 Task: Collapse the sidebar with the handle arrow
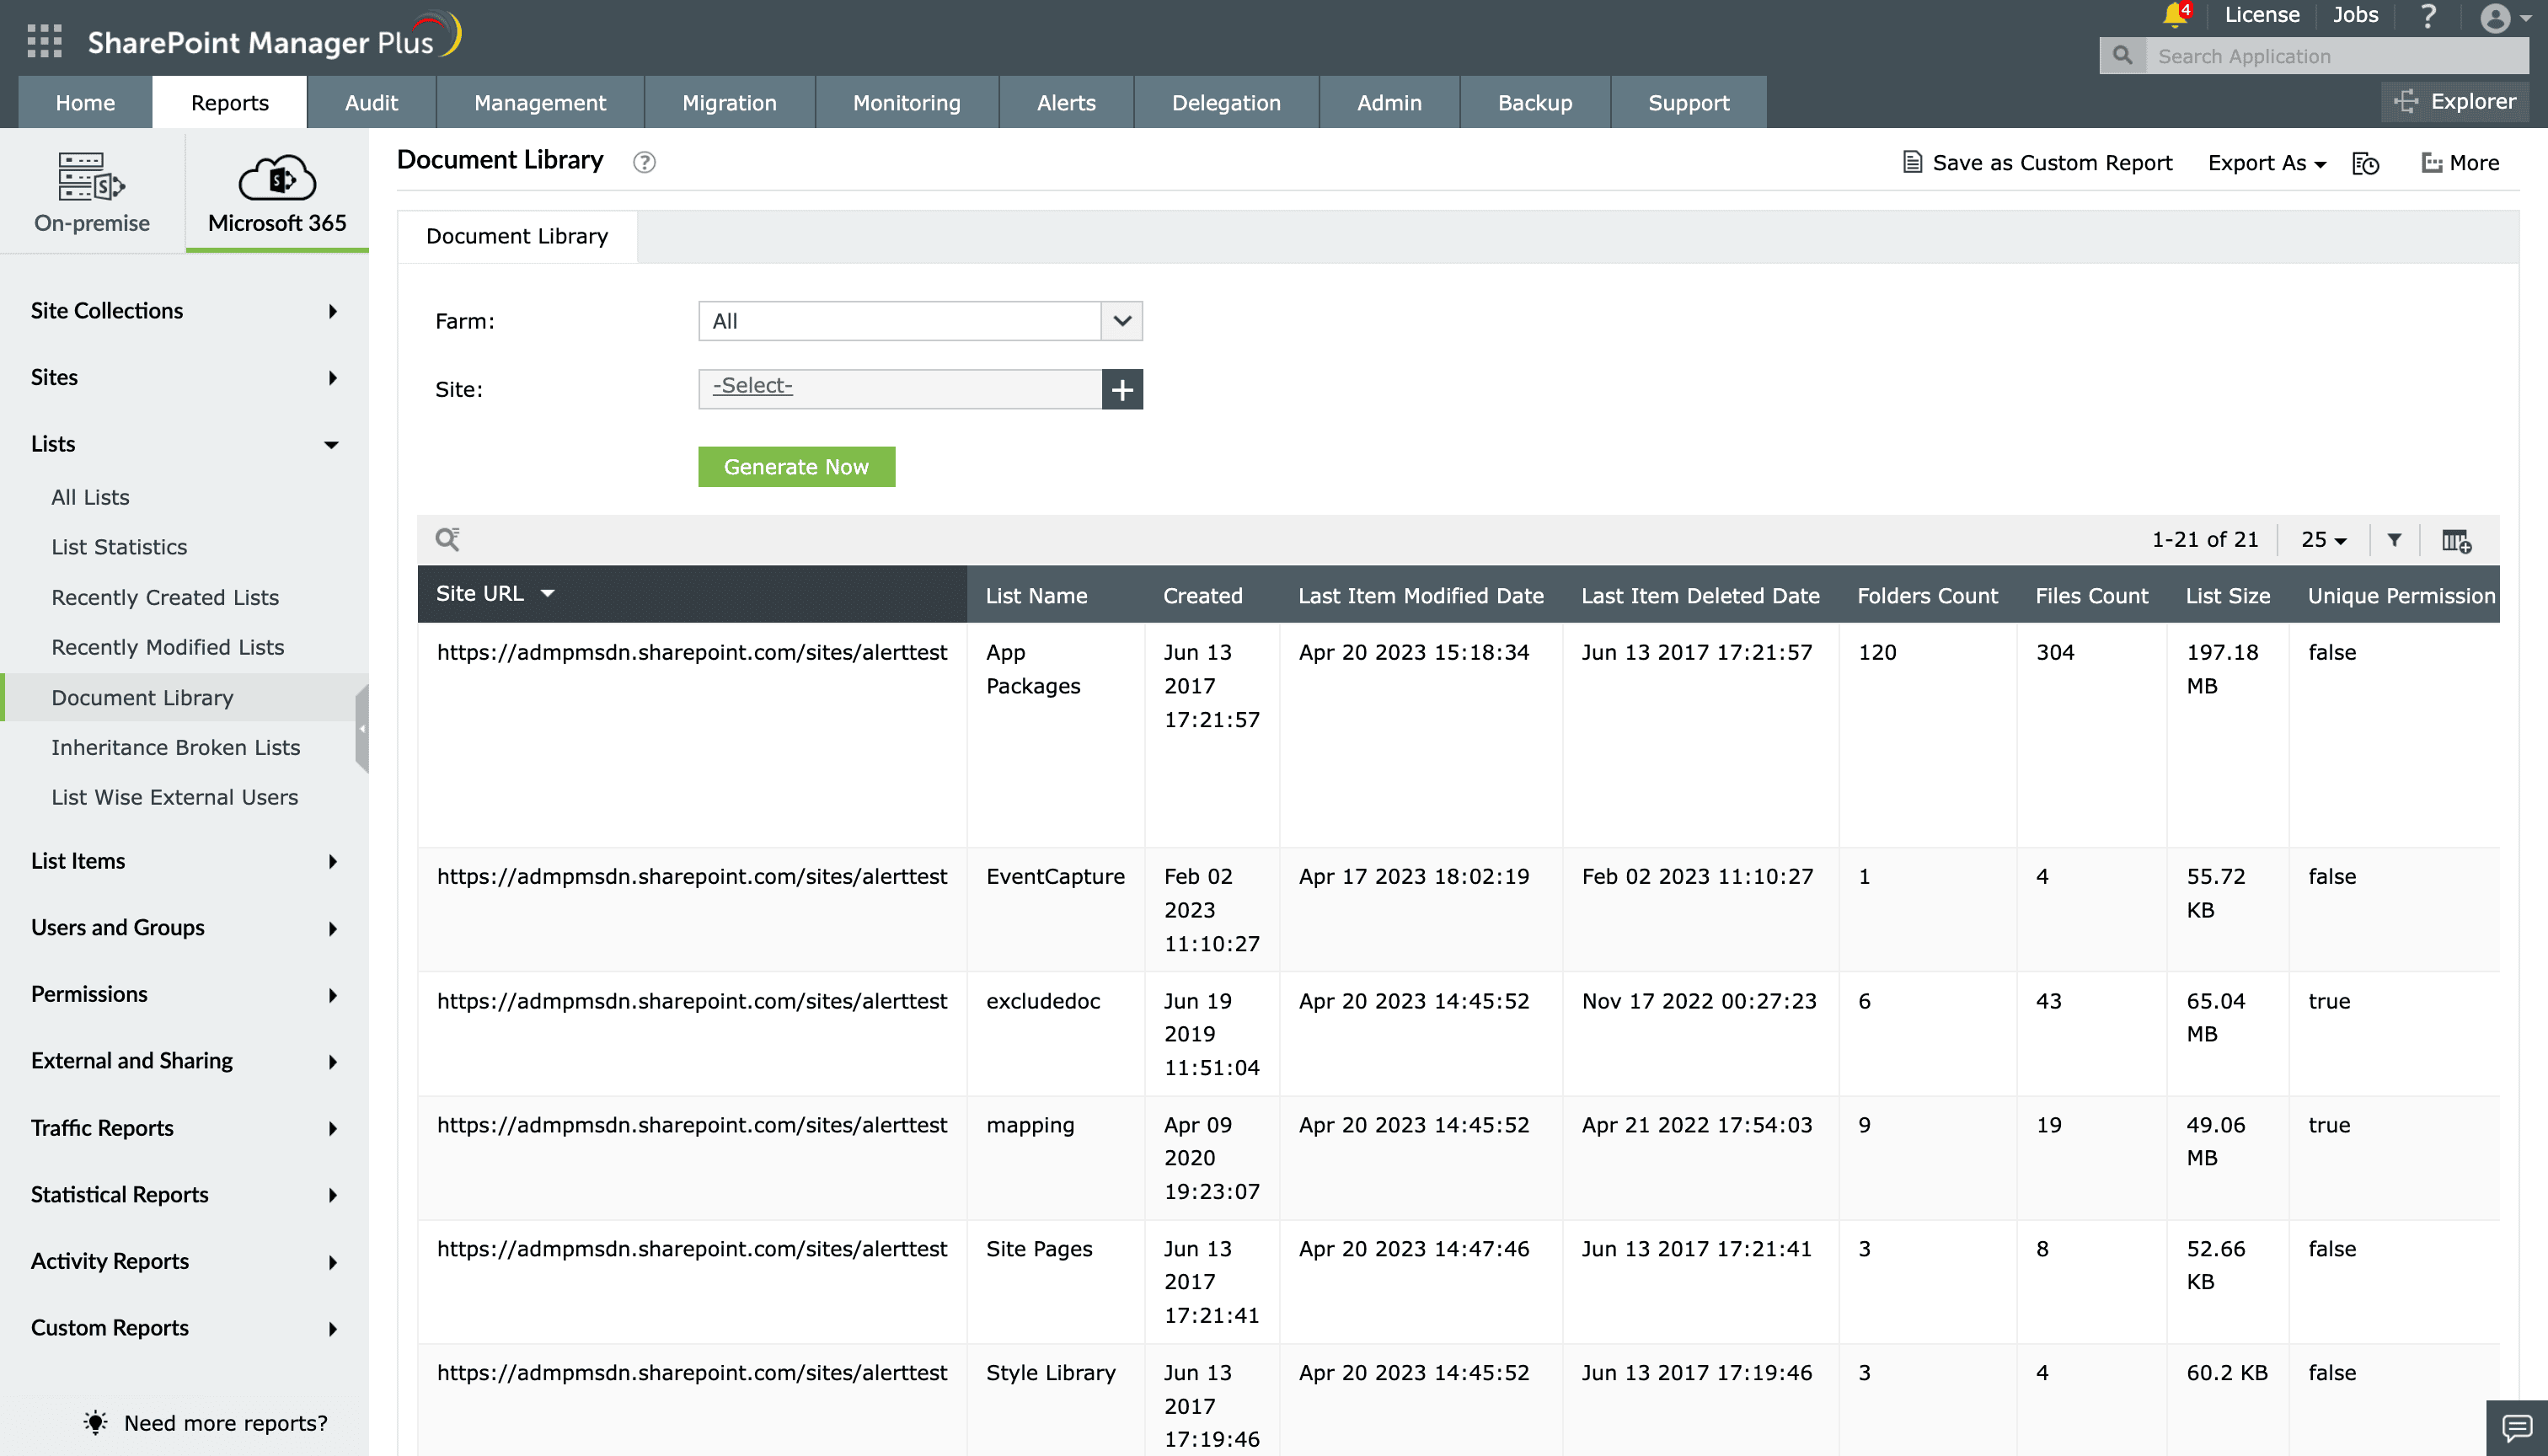(x=362, y=729)
